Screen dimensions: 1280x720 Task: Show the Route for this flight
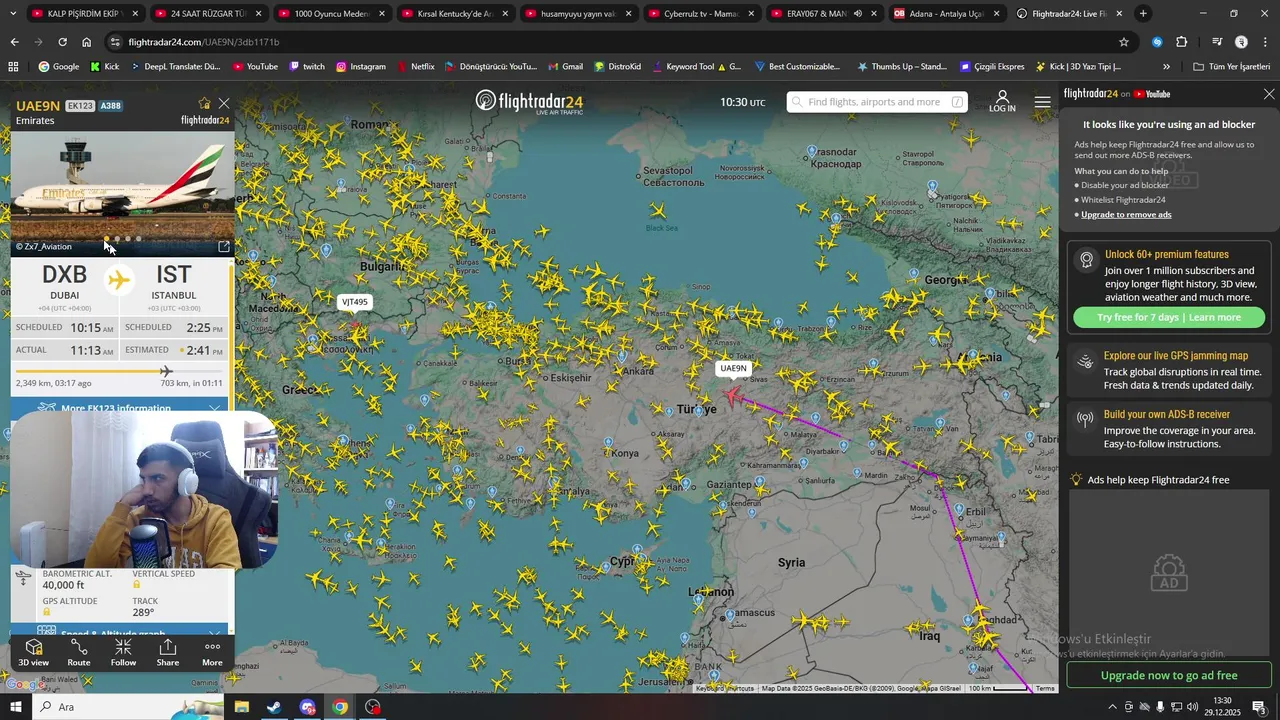pyautogui.click(x=79, y=652)
